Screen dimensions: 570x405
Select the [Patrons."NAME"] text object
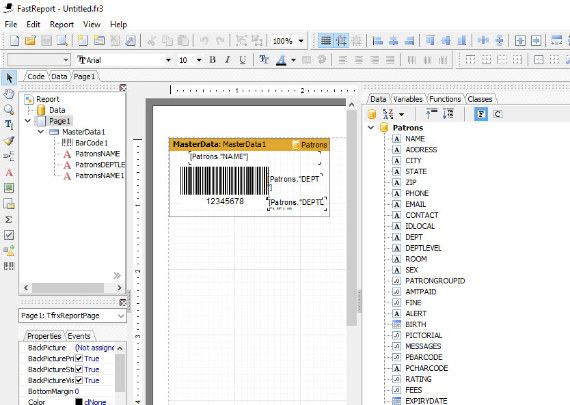pos(254,157)
